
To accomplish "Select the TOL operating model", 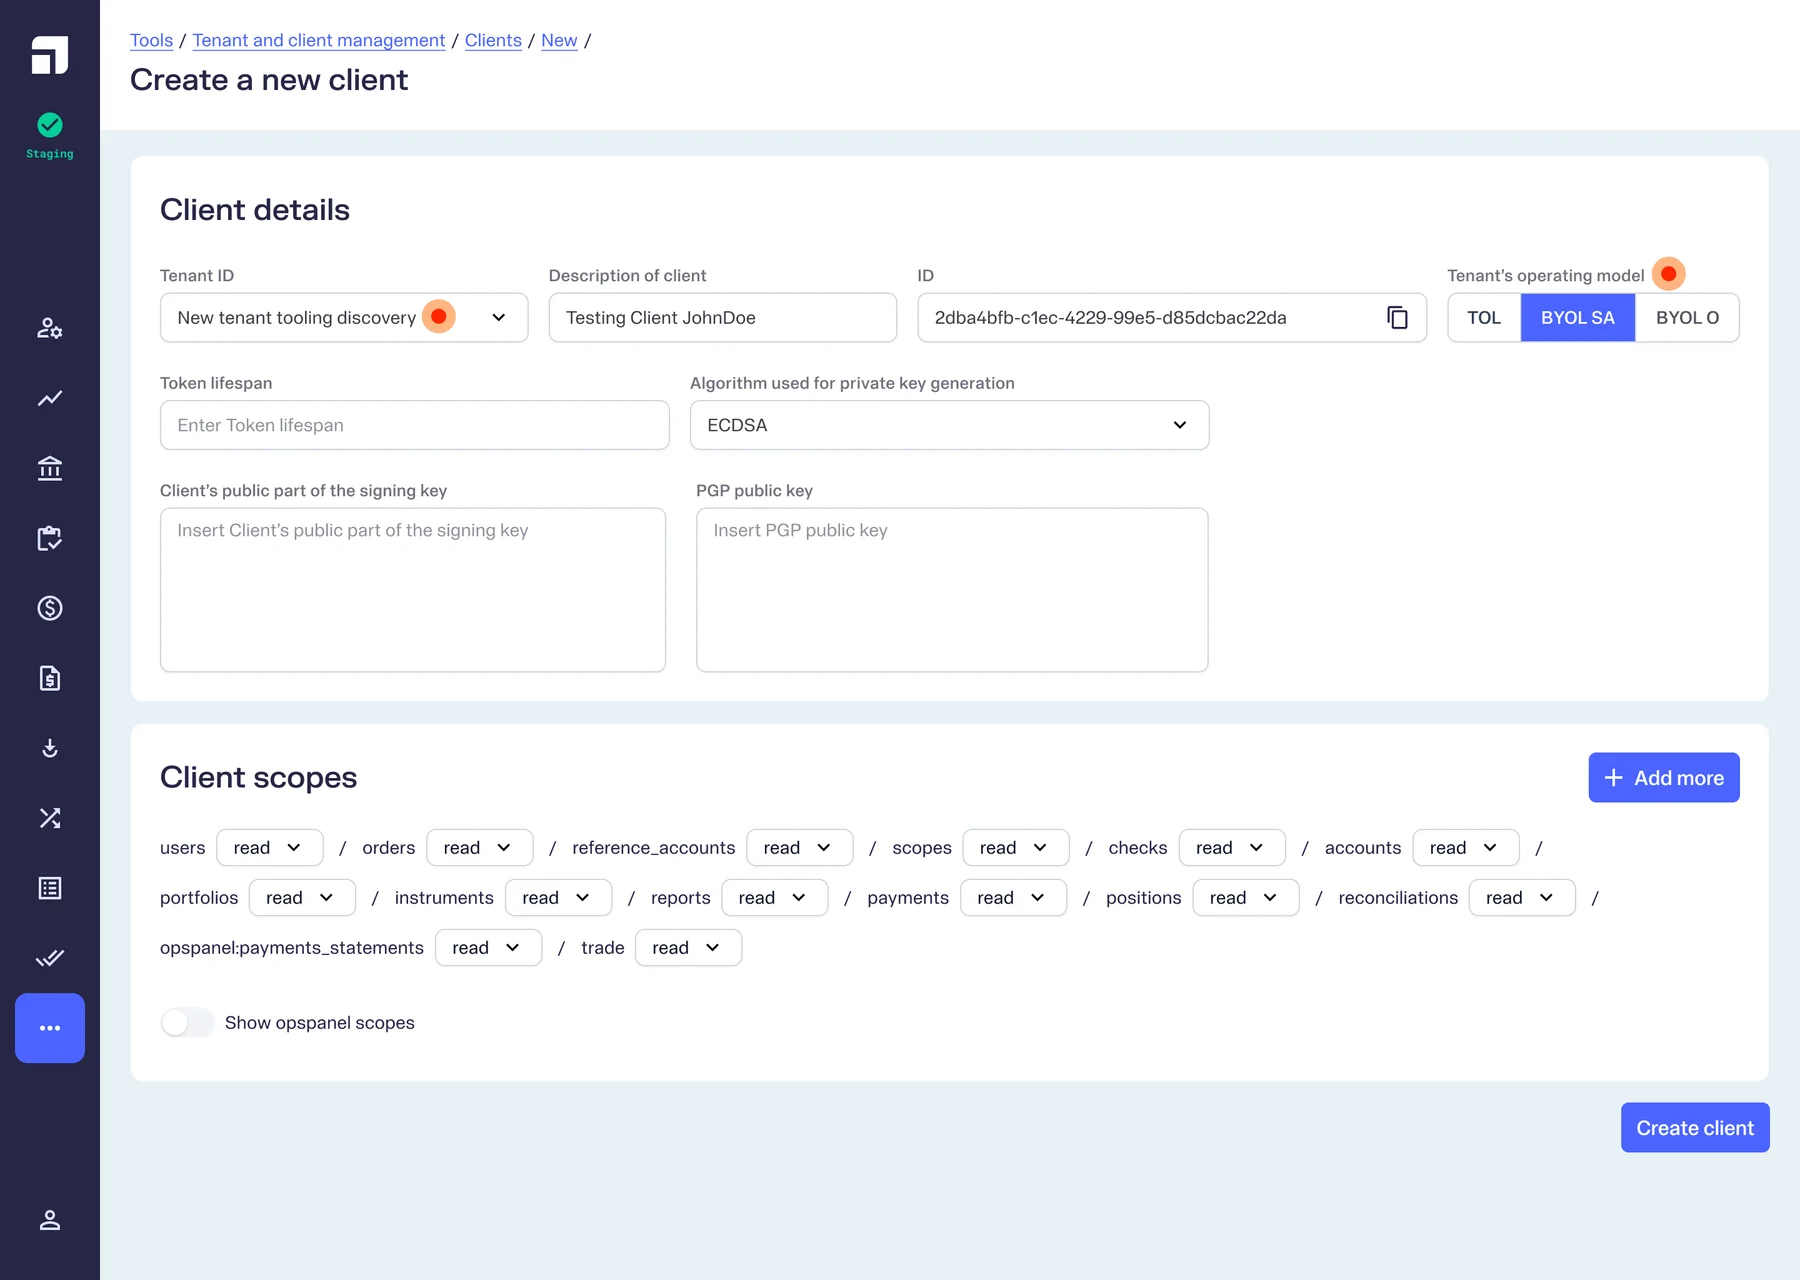I will (1484, 318).
